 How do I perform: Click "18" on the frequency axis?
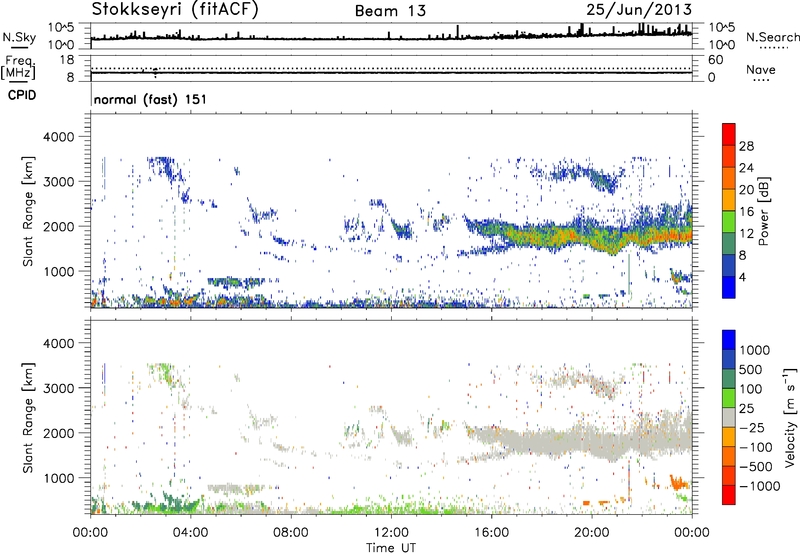[67, 60]
